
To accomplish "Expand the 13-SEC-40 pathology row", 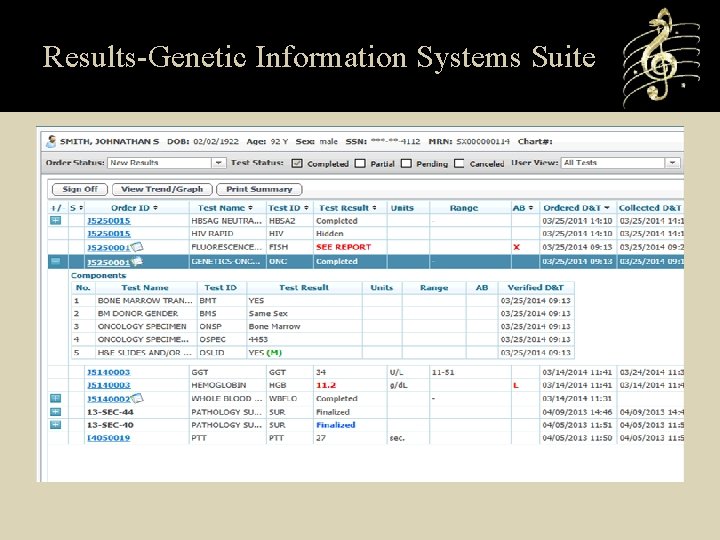I will click(56, 425).
